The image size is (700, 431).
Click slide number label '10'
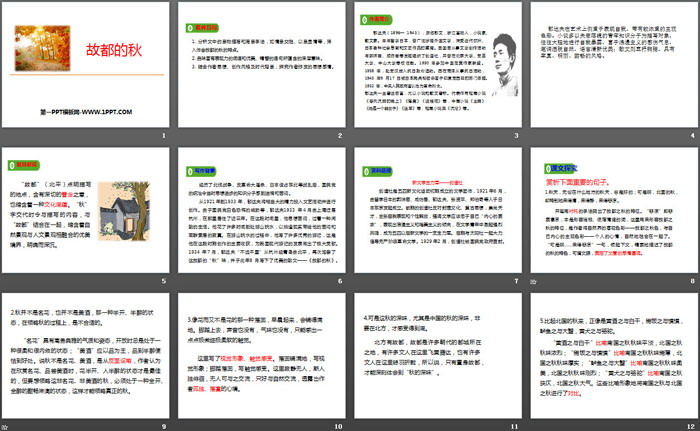pyautogui.click(x=338, y=427)
